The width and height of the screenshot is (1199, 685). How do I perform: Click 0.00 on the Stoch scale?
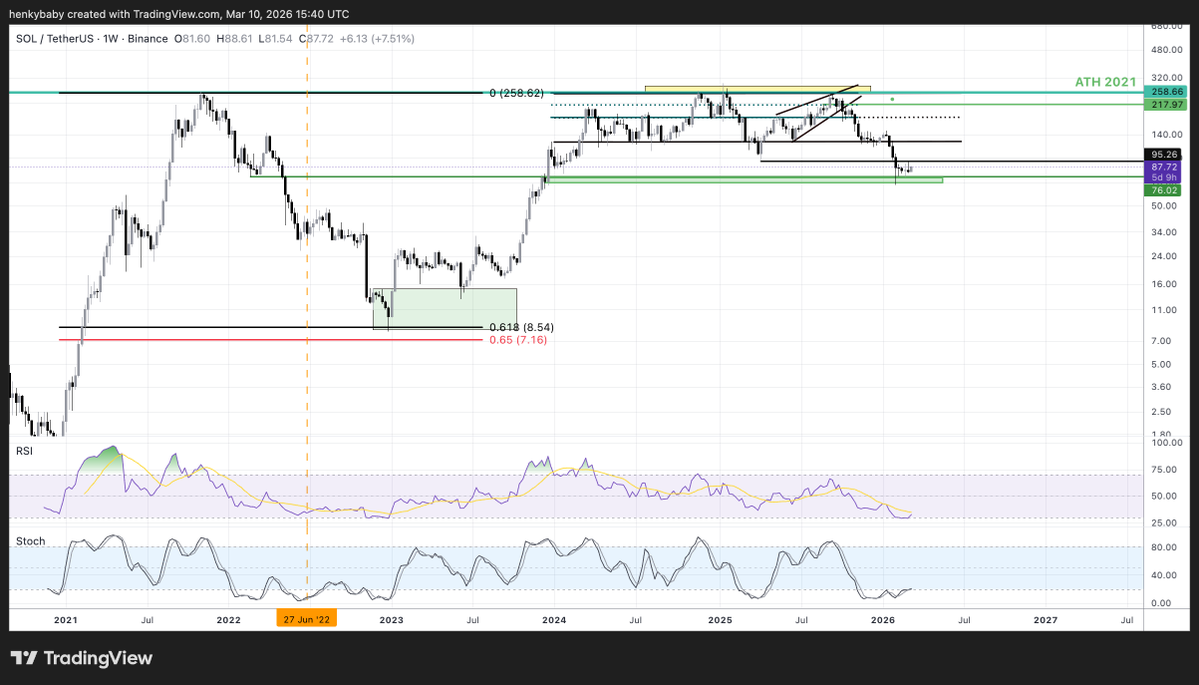(x=1161, y=603)
